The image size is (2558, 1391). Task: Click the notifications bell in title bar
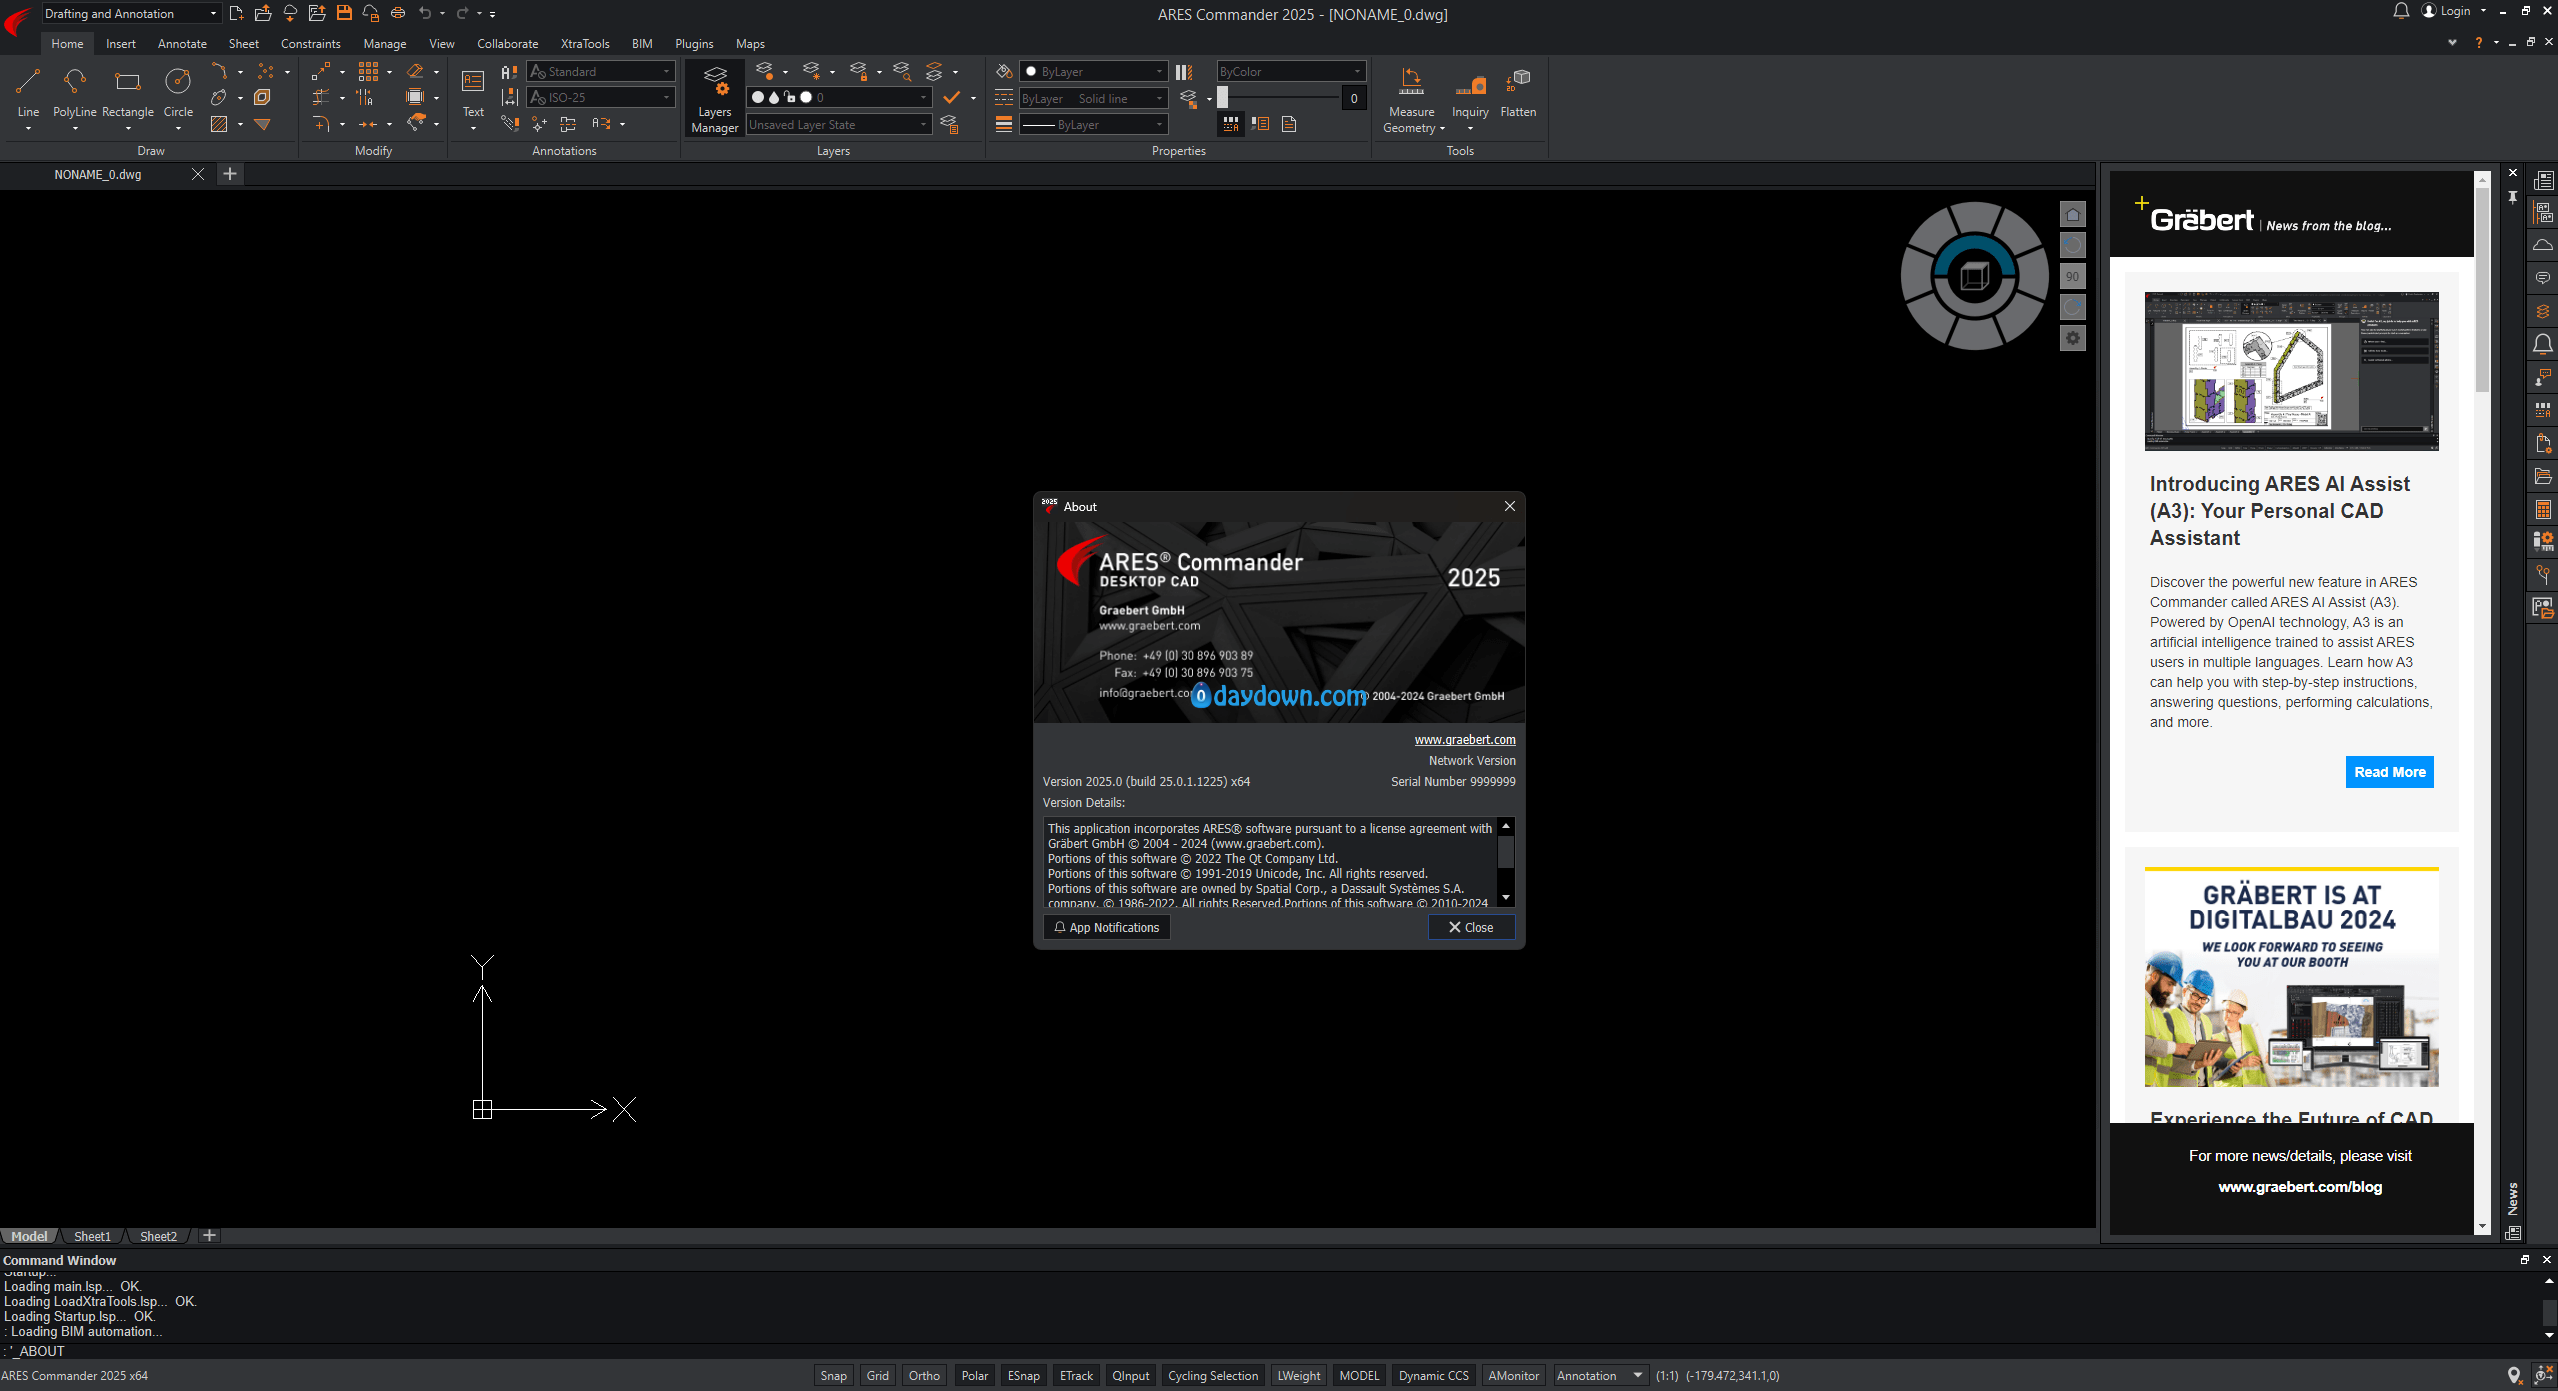[2401, 11]
